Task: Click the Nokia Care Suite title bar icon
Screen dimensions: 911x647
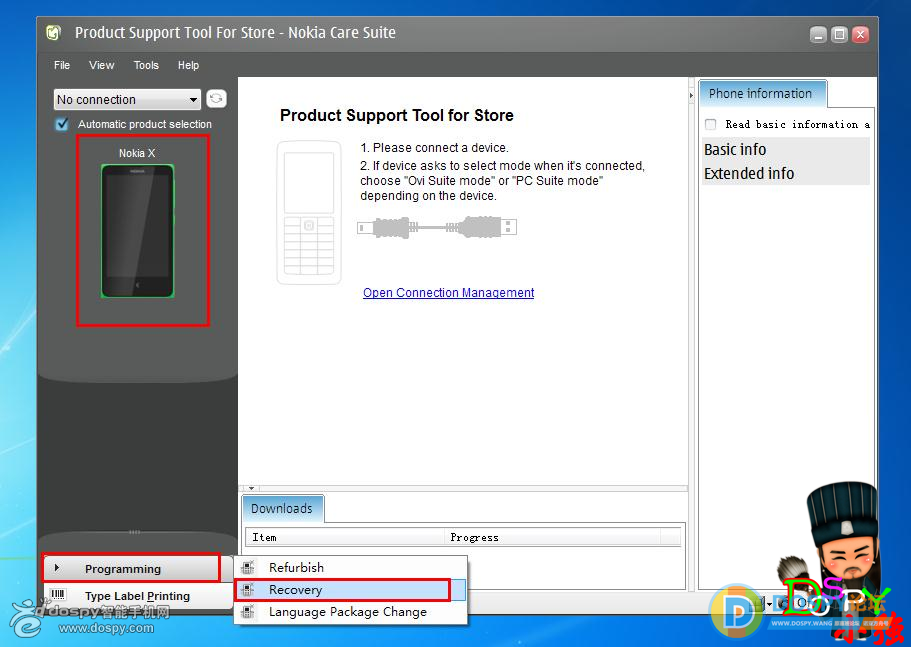Action: [x=53, y=33]
